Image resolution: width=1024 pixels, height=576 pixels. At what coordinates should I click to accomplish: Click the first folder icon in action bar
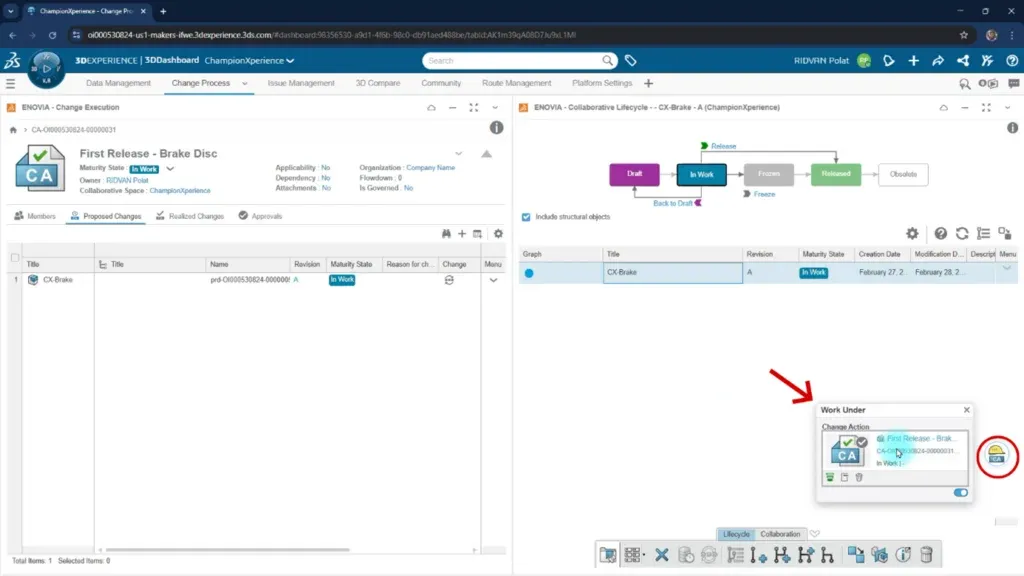coord(608,555)
